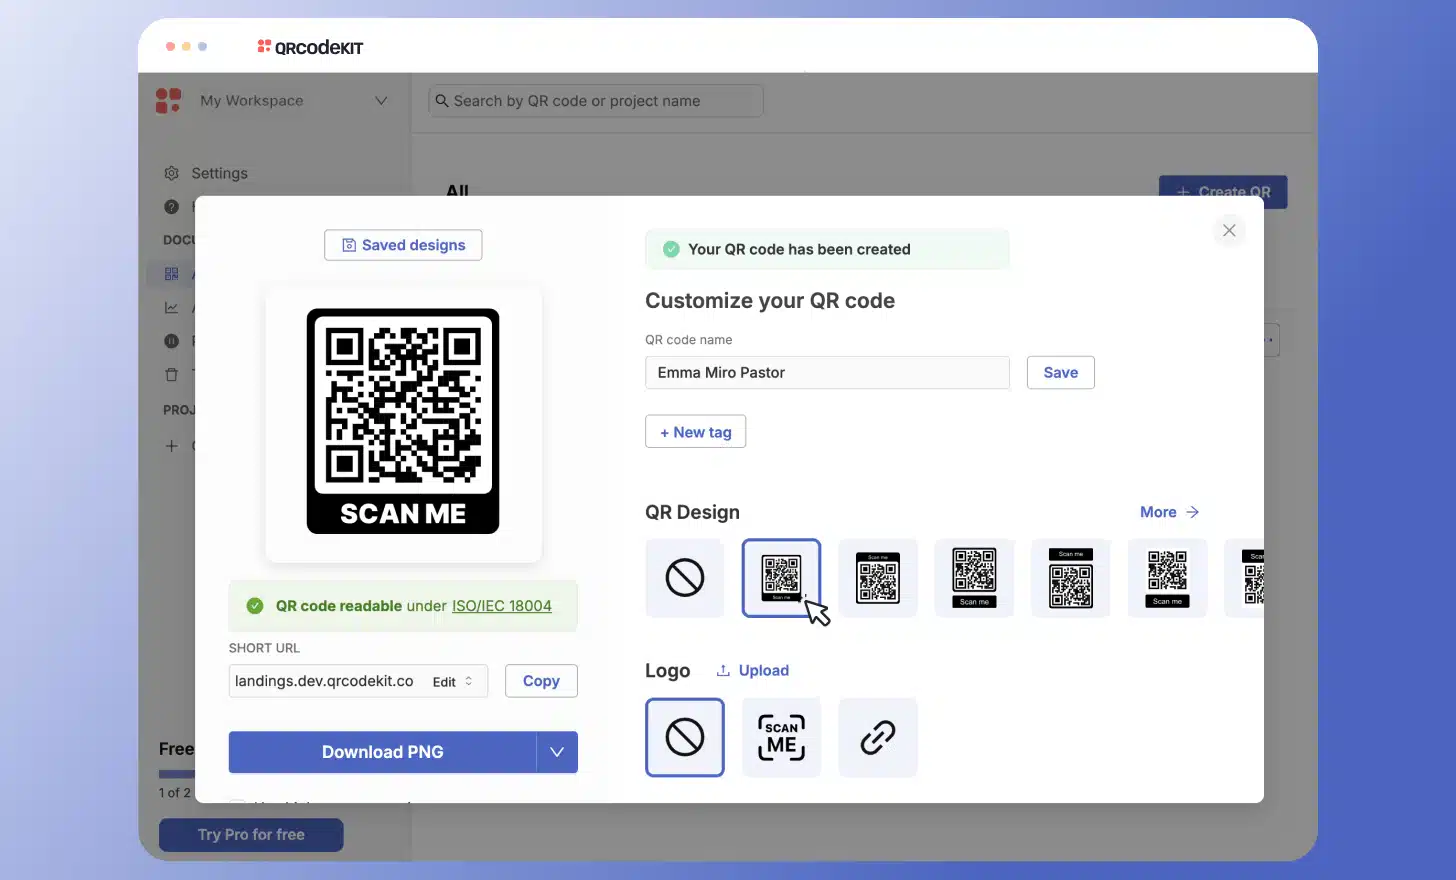Choose QR design with top Scan me banner
This screenshot has height=880, width=1456.
[x=1071, y=578]
